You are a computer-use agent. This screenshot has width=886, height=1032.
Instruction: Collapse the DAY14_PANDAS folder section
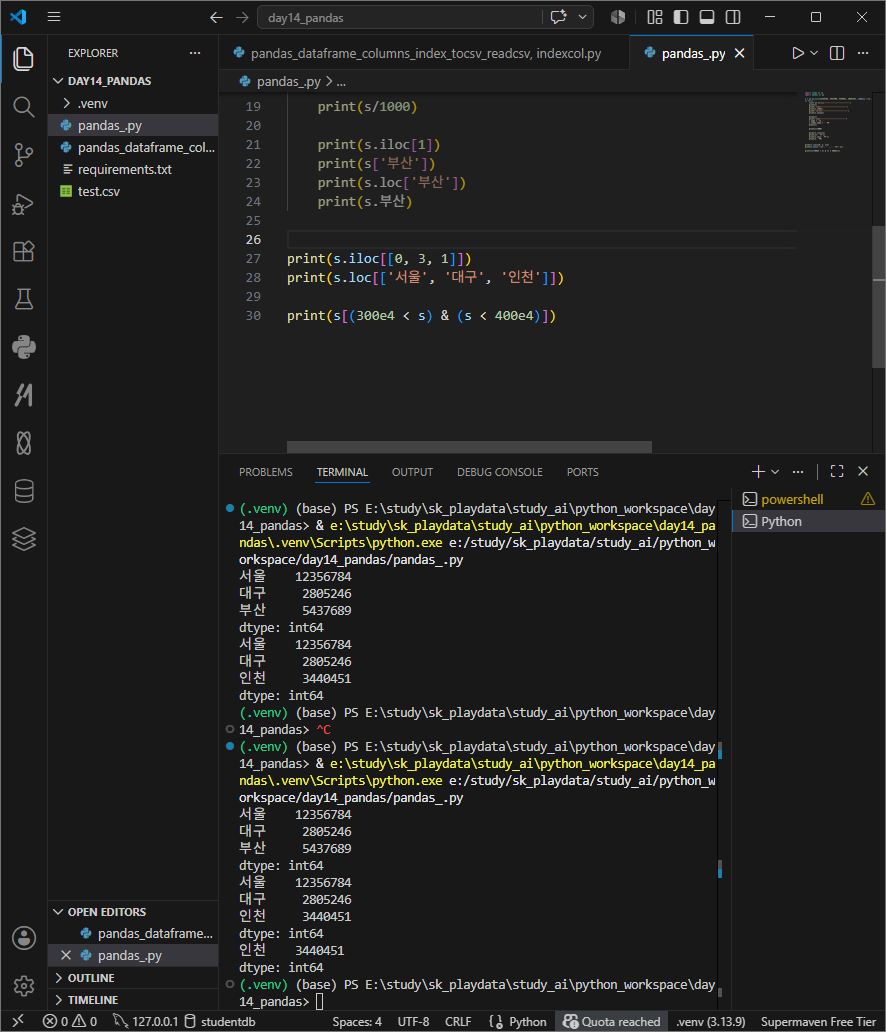point(132,81)
